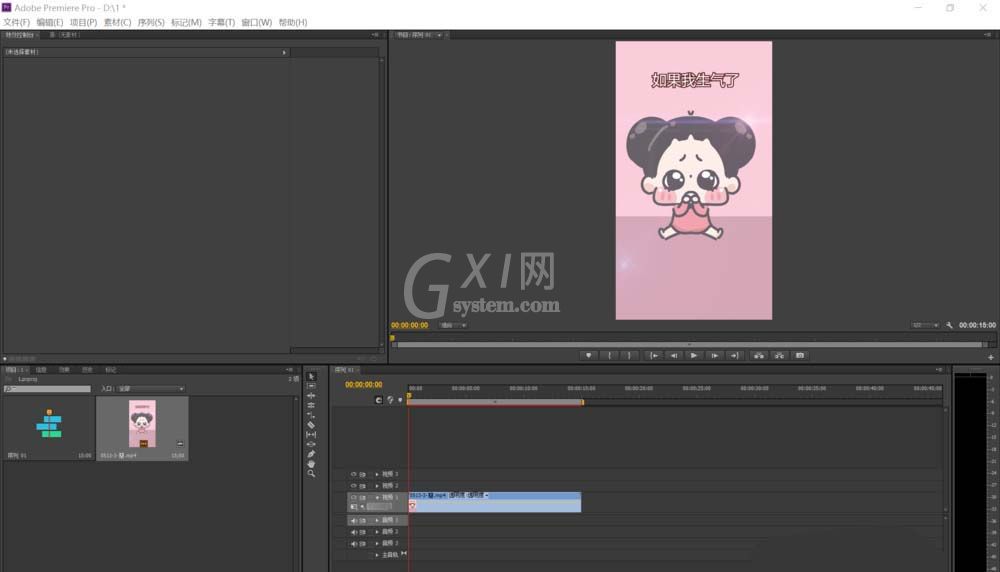Toggle sync lock for Video 3 track
The width and height of the screenshot is (1000, 572).
pos(363,474)
